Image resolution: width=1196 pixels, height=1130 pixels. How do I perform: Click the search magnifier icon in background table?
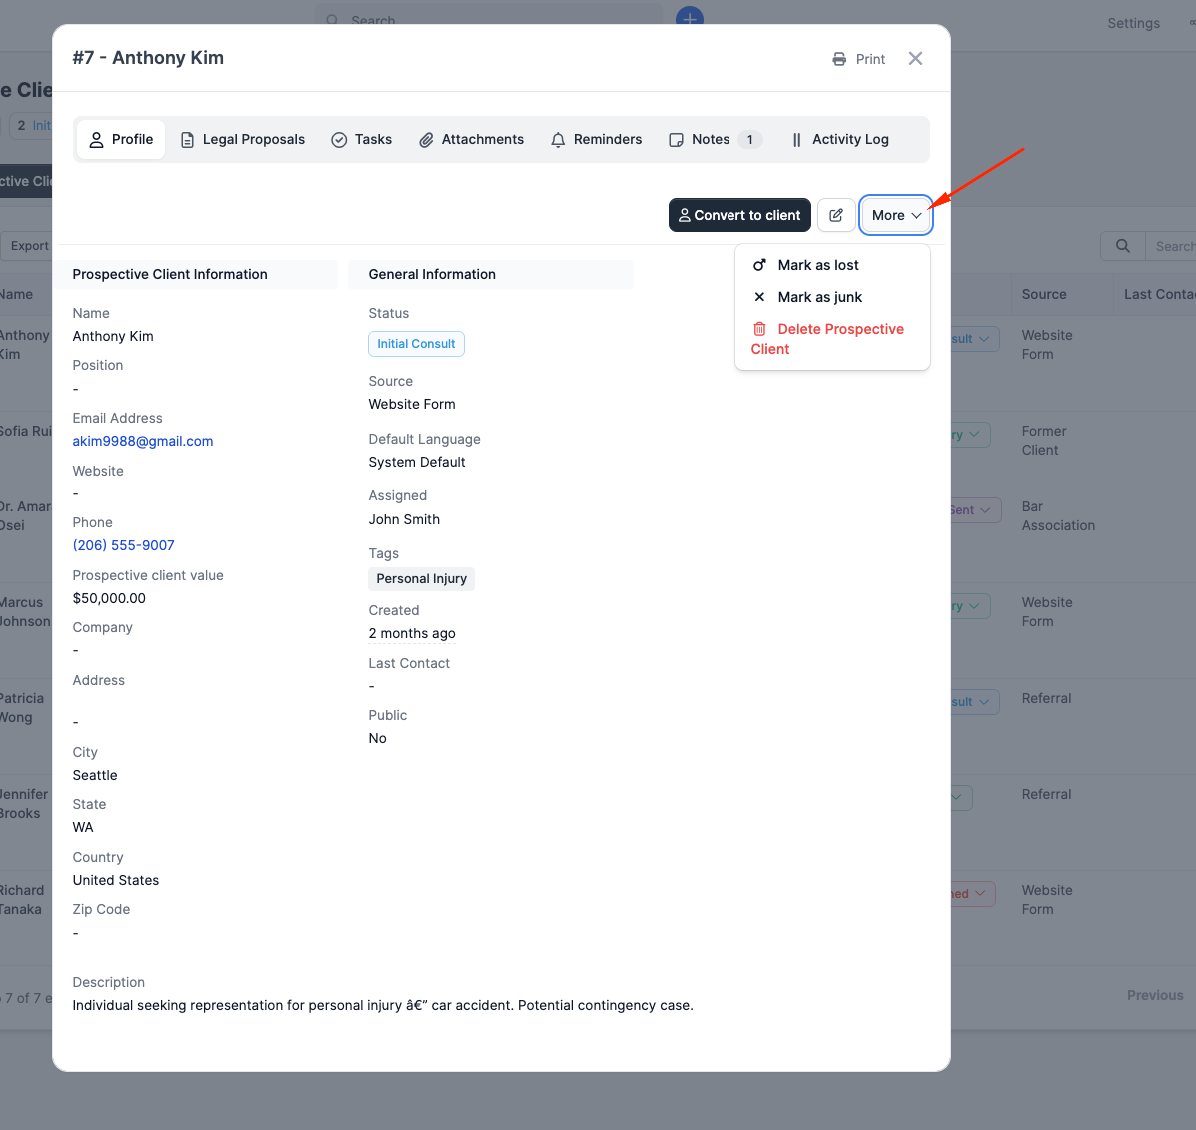pyautogui.click(x=1123, y=246)
